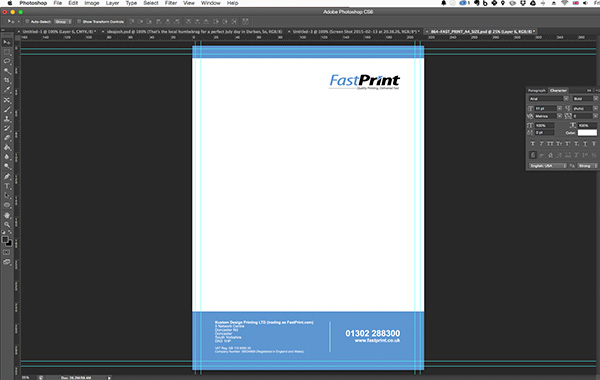Select the Zoom tool

pos(7,225)
